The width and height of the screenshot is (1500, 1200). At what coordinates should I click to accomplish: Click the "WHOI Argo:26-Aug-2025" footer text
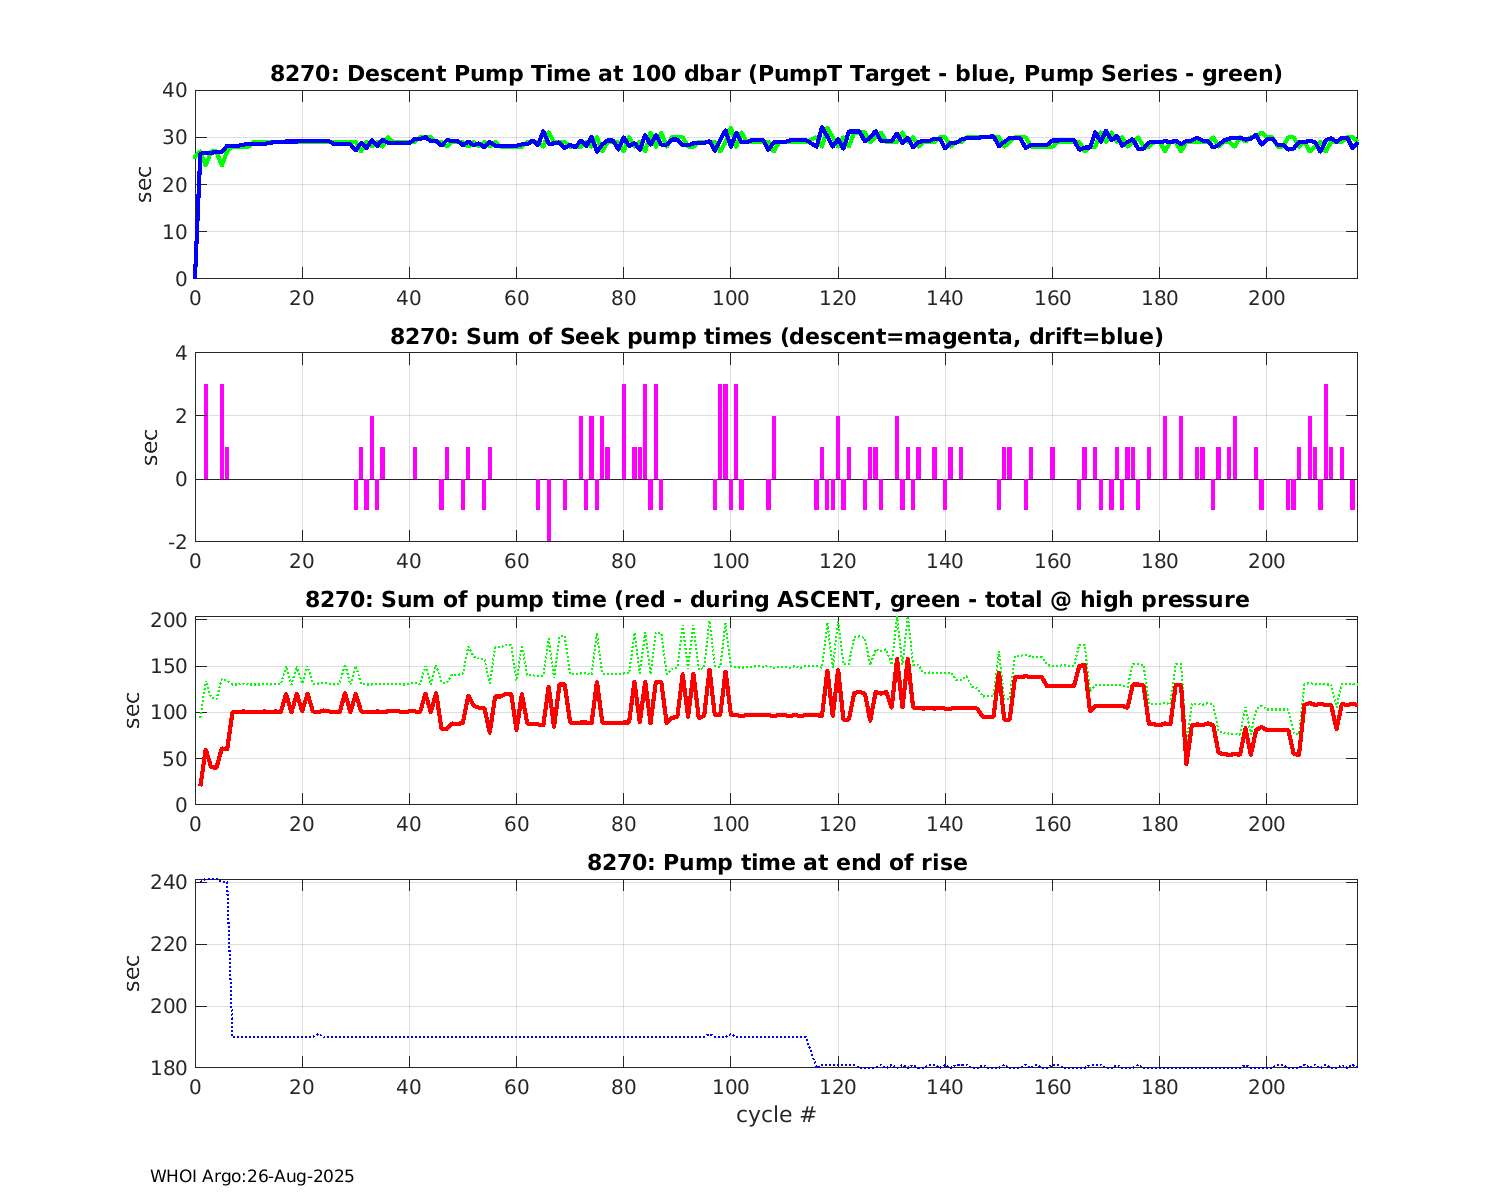point(252,1177)
